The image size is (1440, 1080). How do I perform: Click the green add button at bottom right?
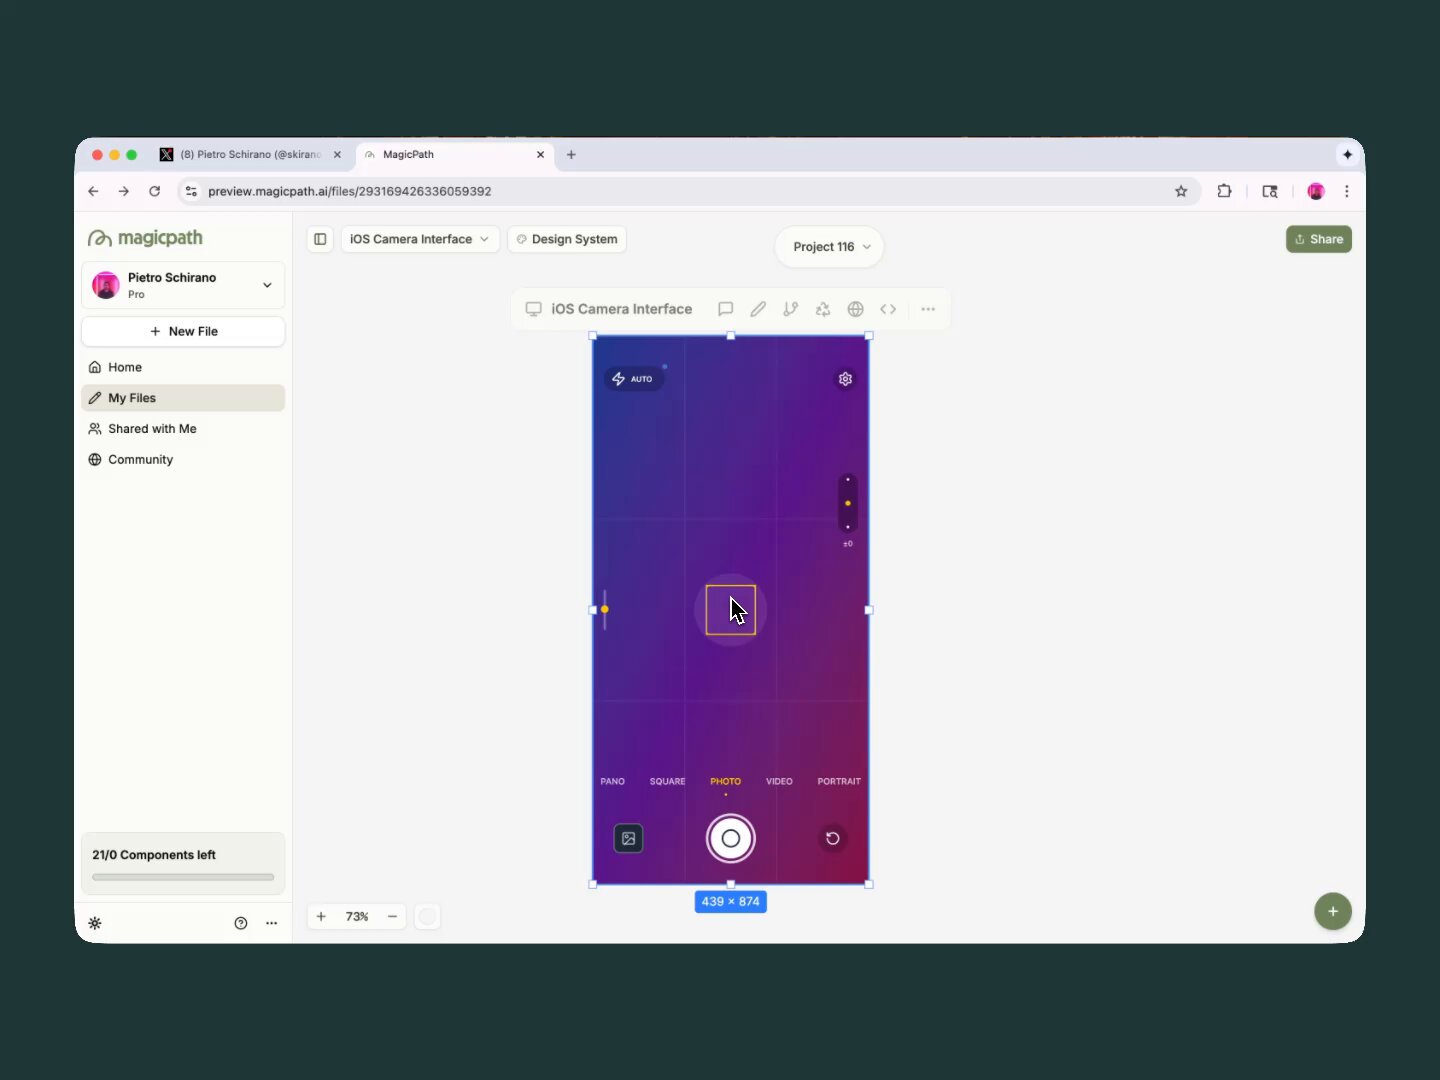click(1333, 911)
